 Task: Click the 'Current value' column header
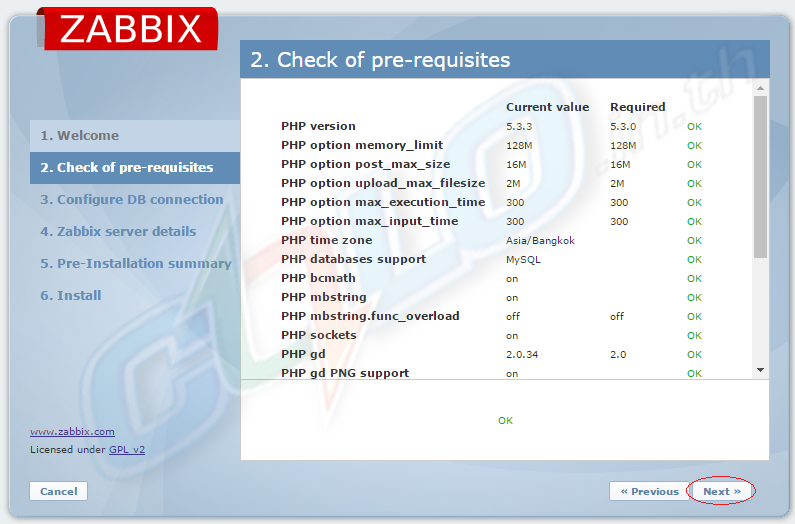(x=548, y=107)
